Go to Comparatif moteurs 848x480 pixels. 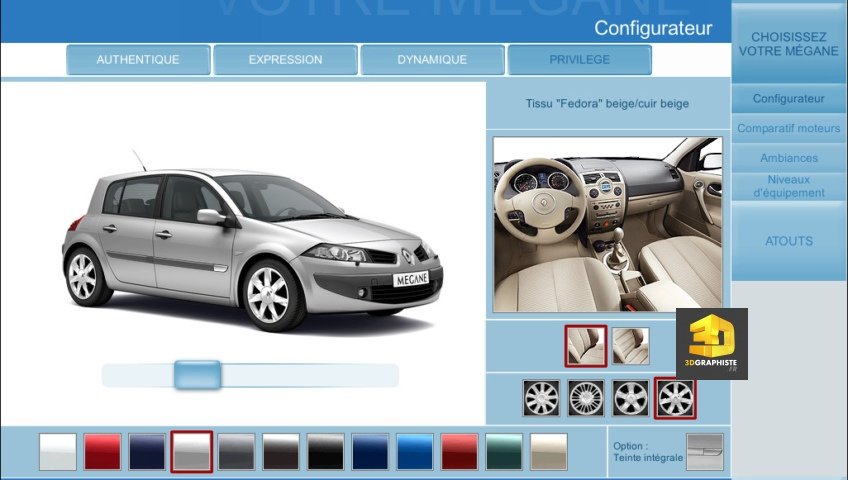pyautogui.click(x=789, y=129)
